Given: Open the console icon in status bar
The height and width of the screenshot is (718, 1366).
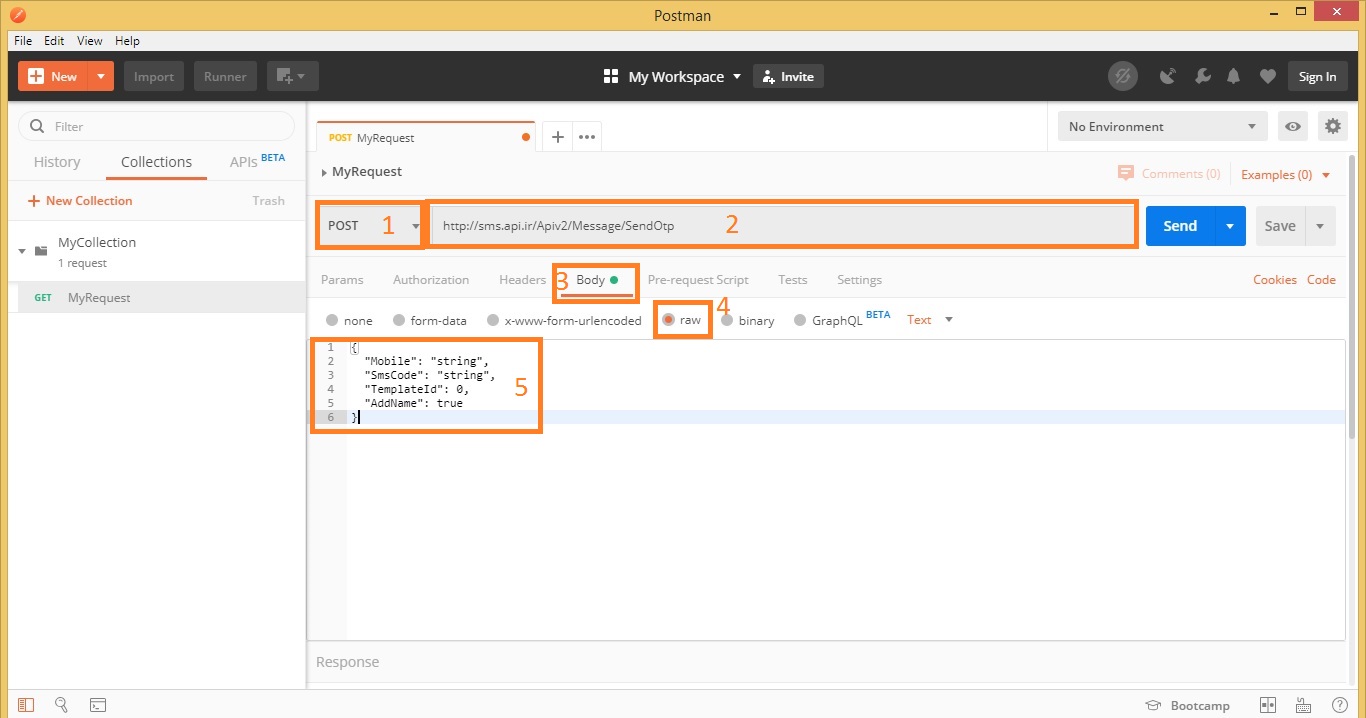Looking at the screenshot, I should click(x=98, y=705).
